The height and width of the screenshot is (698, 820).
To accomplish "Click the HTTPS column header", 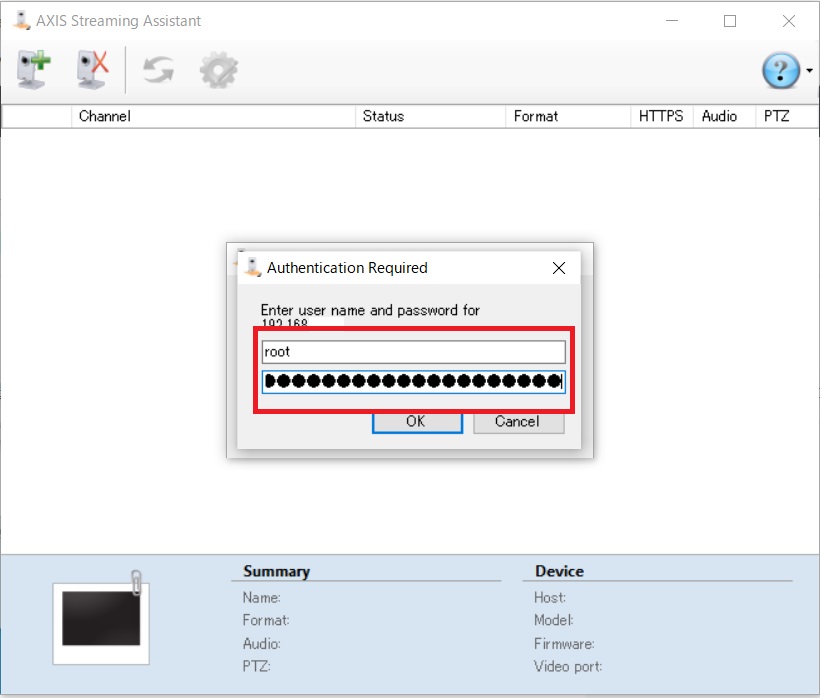I will [662, 116].
